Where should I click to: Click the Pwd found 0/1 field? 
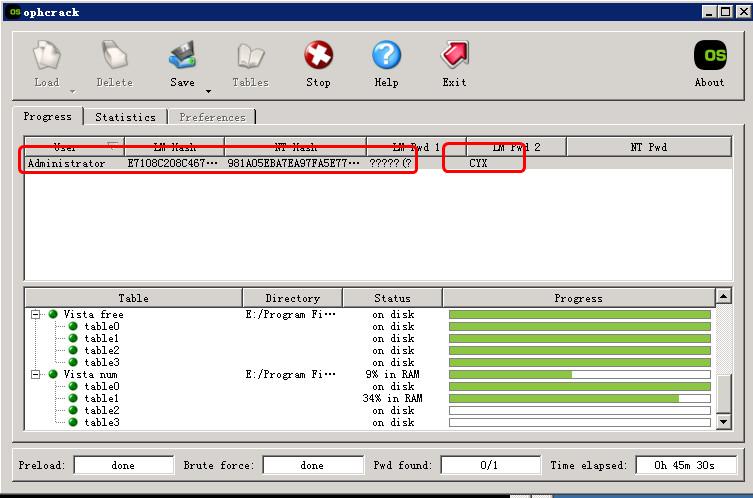click(x=490, y=465)
